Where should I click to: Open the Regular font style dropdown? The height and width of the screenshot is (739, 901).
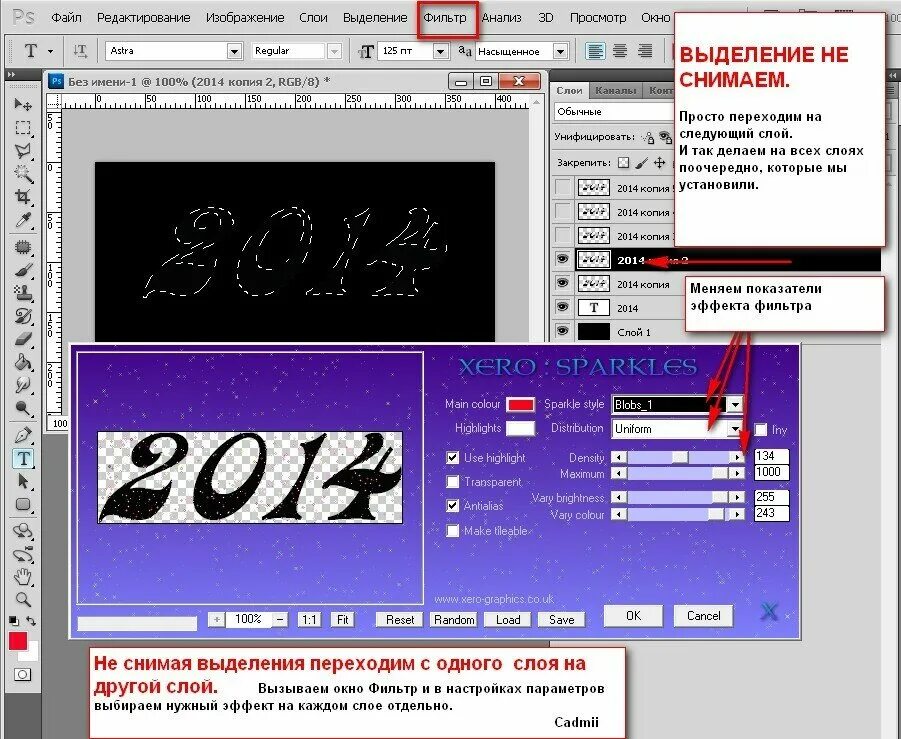334,51
